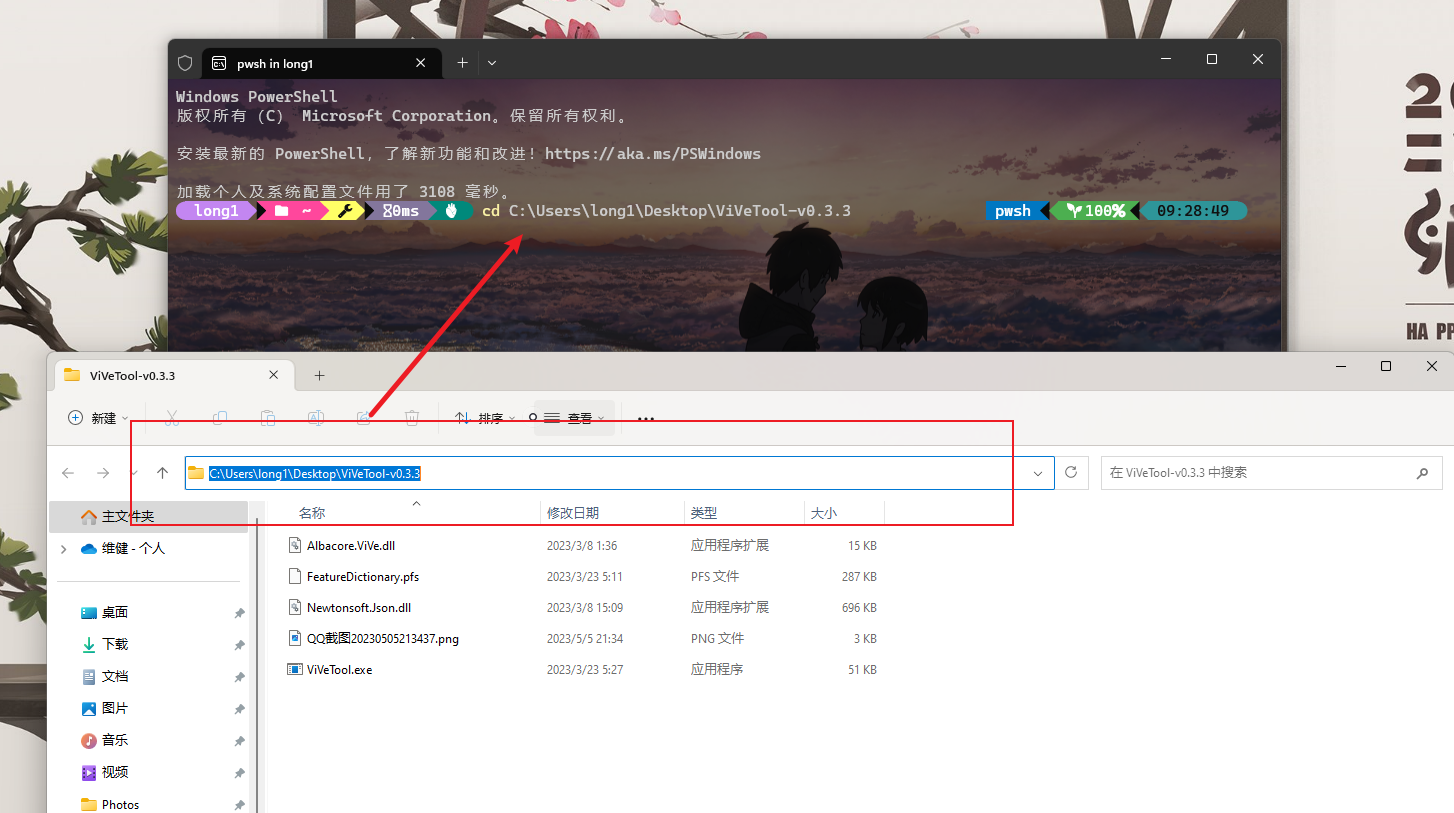
Task: Click the Rename icon in Explorer toolbar
Action: [316, 418]
